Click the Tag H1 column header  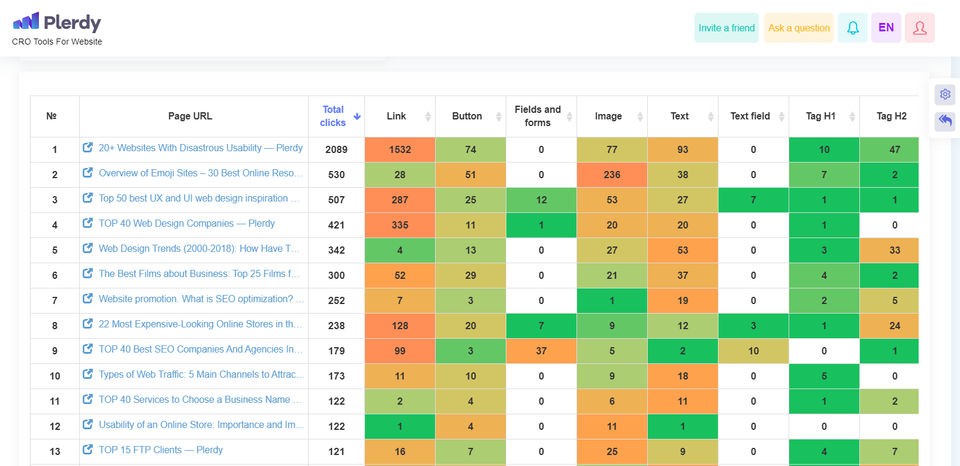820,116
